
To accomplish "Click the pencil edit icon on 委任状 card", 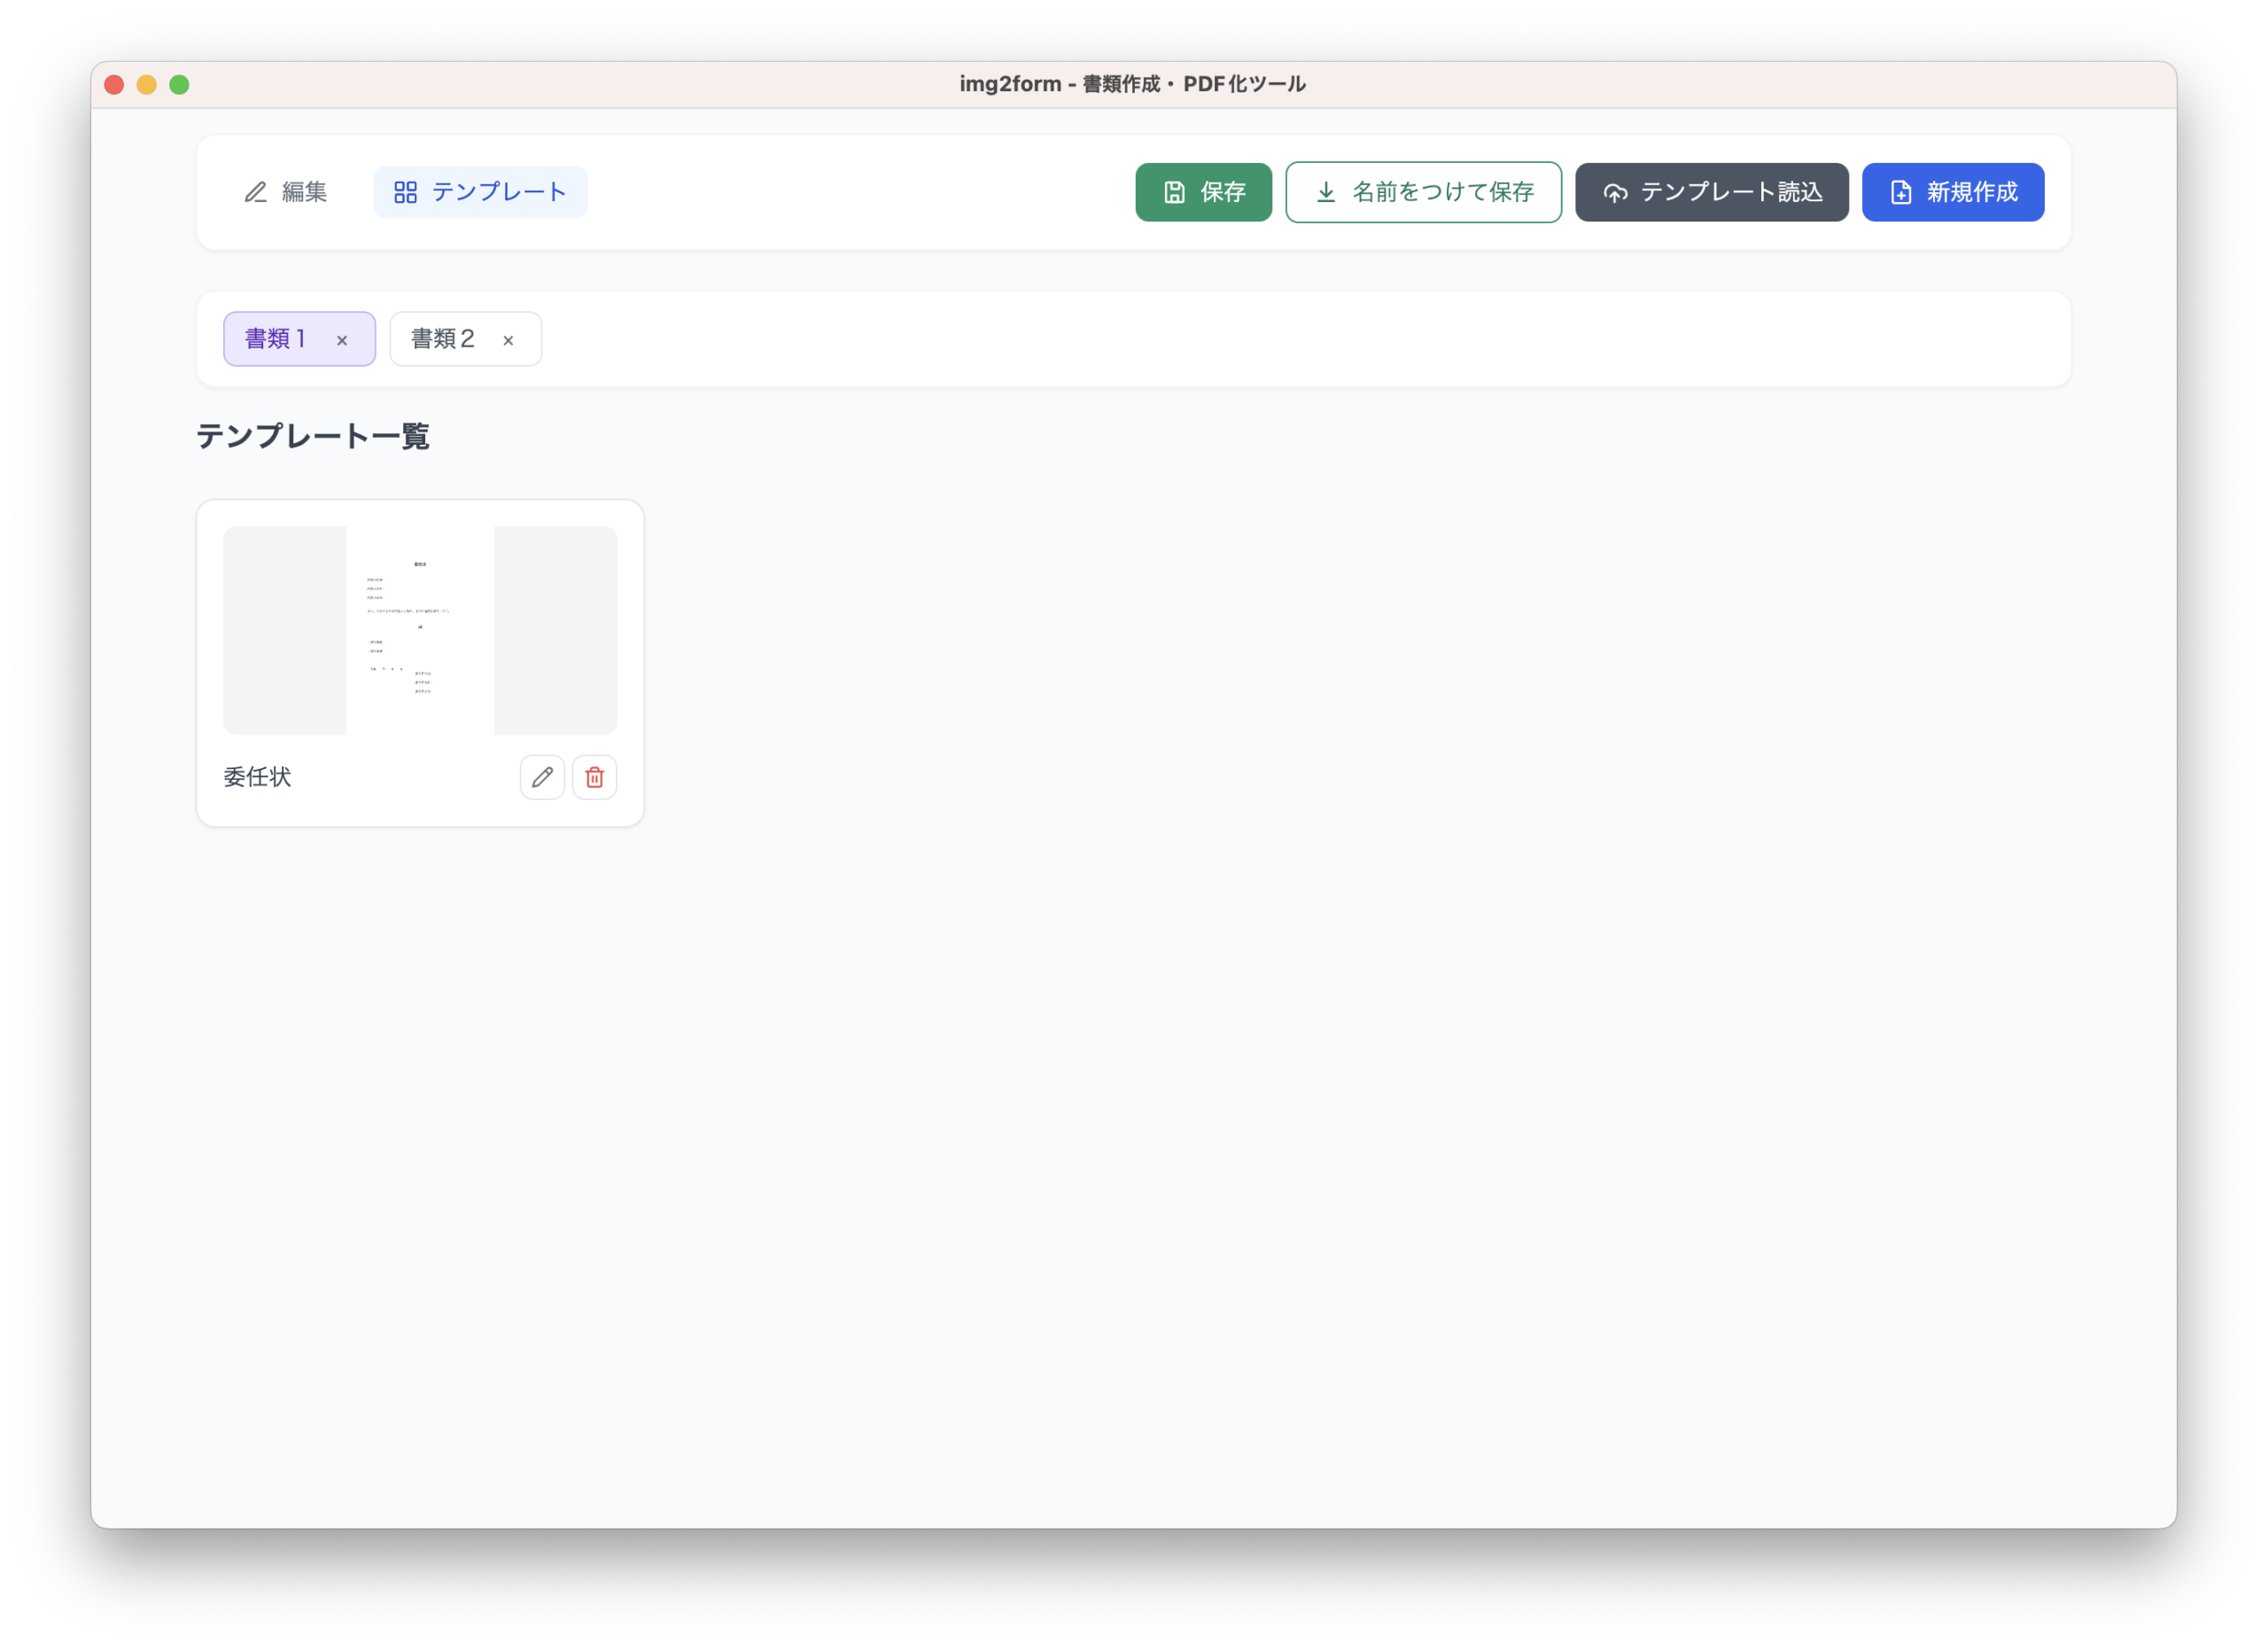I will tap(542, 777).
